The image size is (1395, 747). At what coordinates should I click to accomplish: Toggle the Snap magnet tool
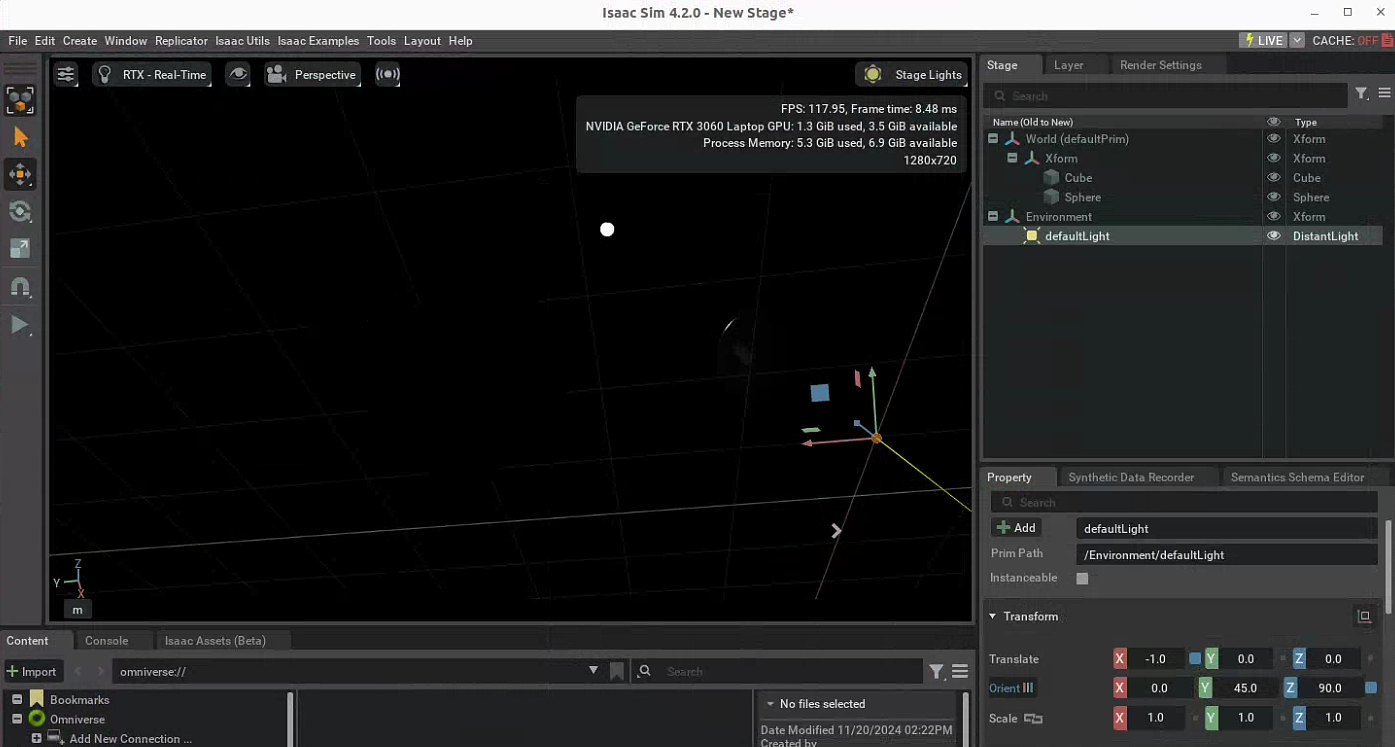[20, 287]
